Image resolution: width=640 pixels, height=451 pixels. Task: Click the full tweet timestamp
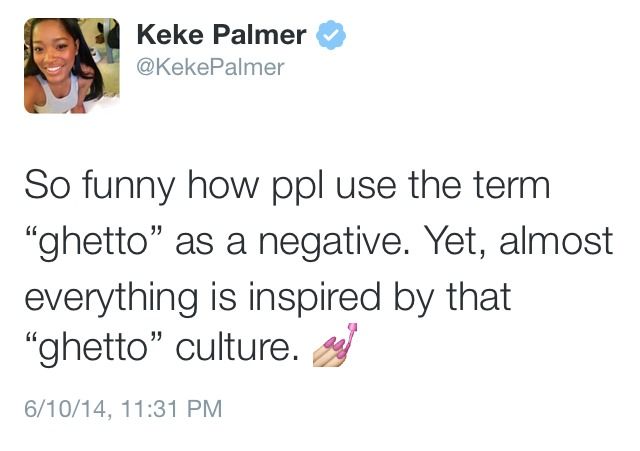pyautogui.click(x=122, y=408)
